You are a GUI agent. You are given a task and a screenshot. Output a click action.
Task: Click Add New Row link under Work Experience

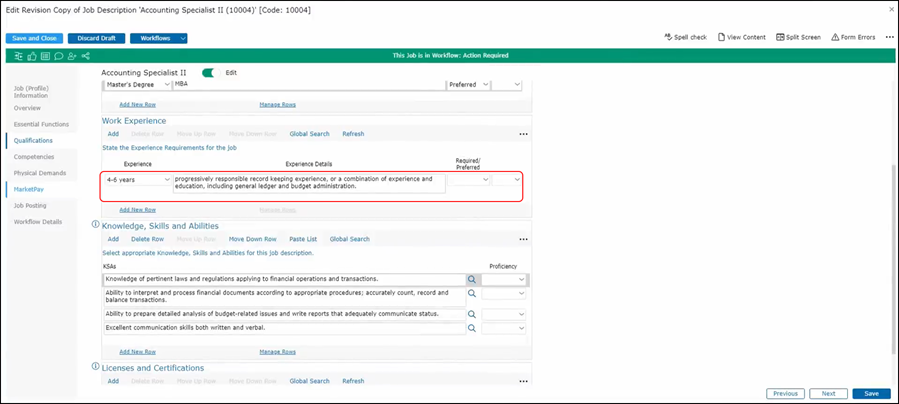(137, 210)
